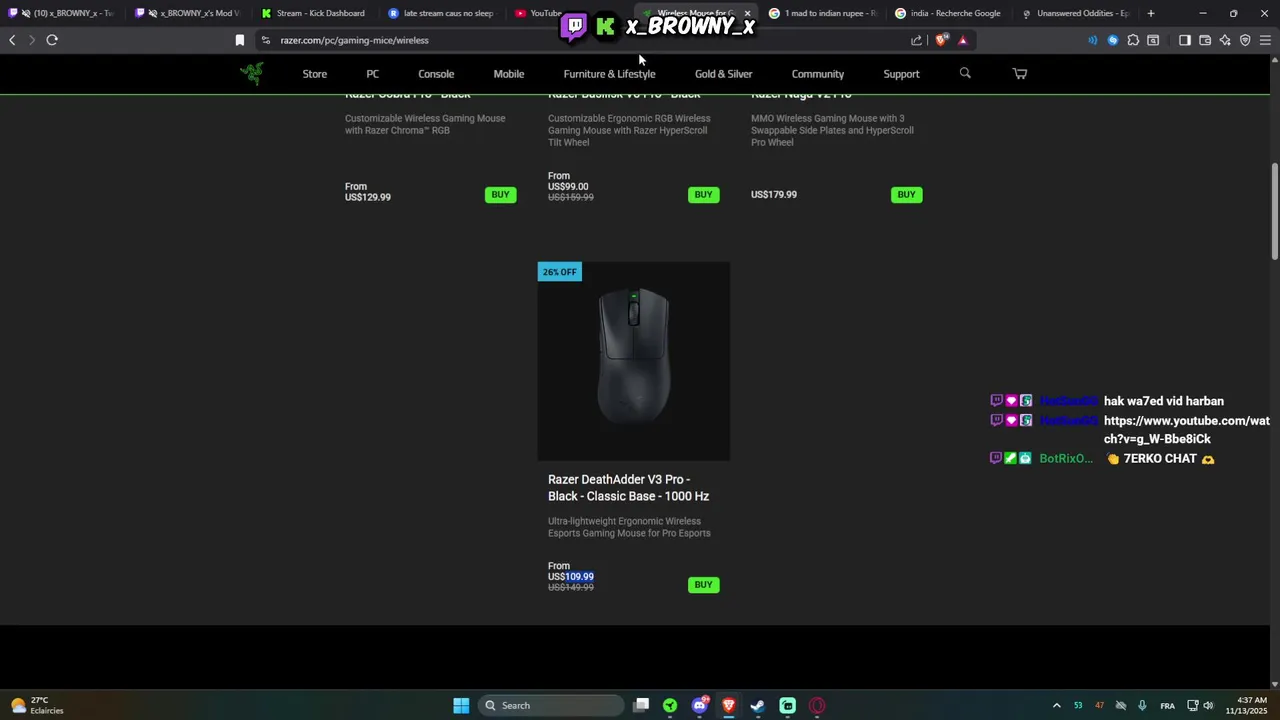Click the DeathAdder V3 Pro product image
This screenshot has width=1280, height=720.
(x=634, y=361)
